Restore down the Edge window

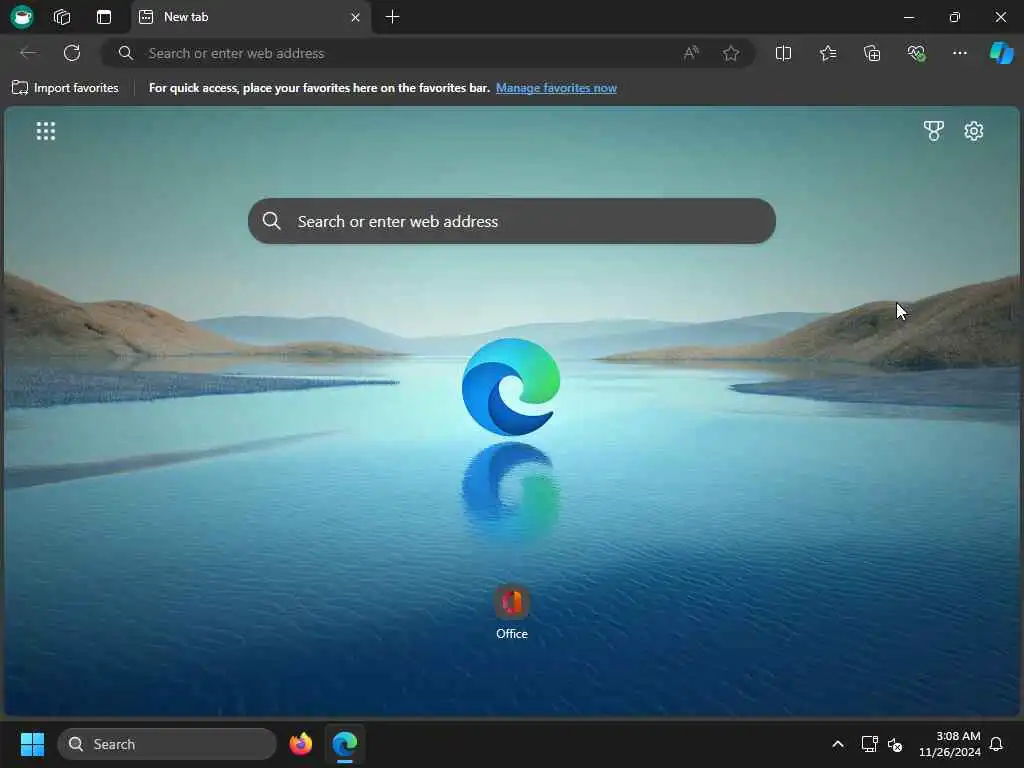(954, 17)
